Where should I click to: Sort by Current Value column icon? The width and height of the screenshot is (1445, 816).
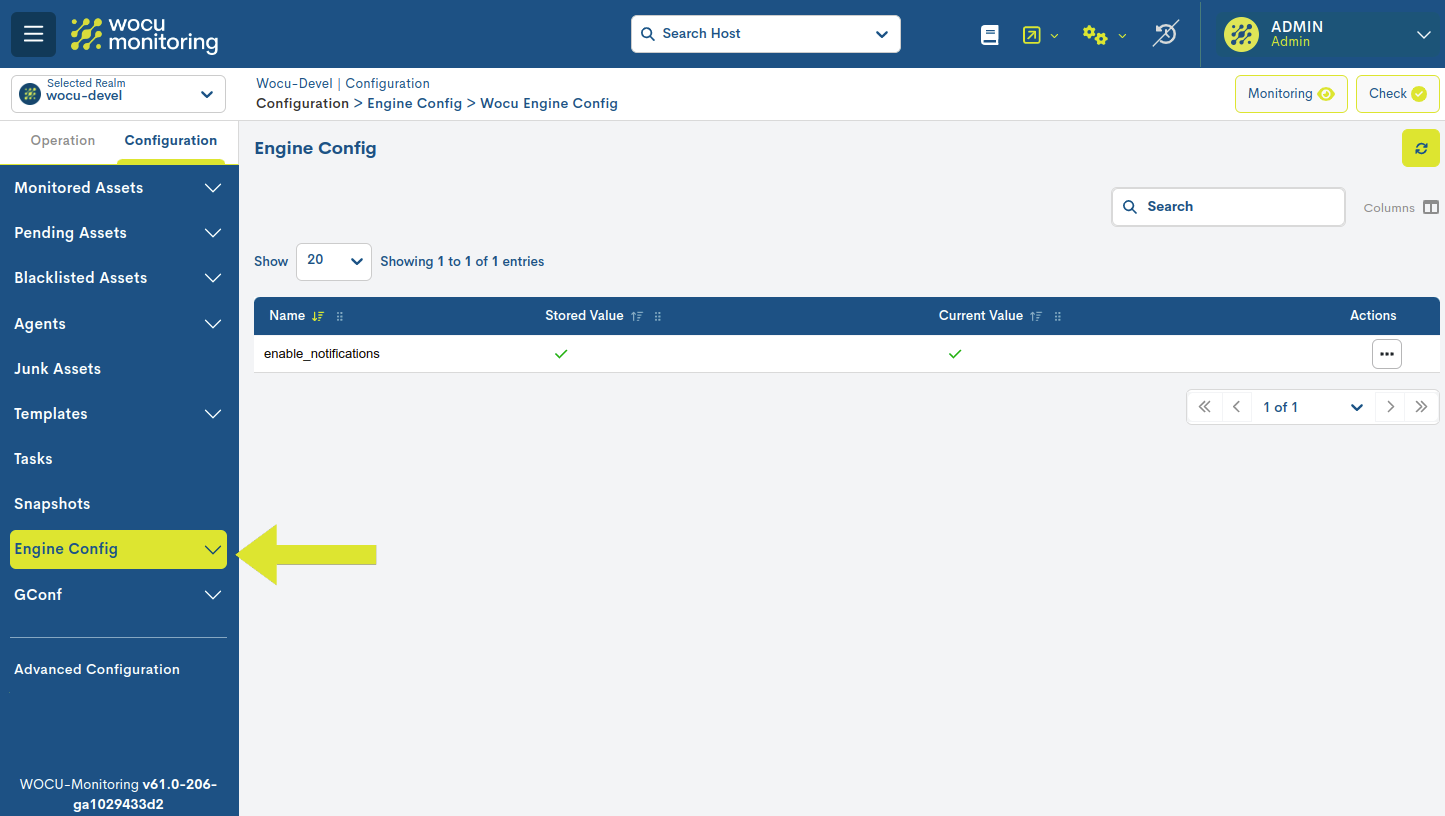(x=1037, y=316)
